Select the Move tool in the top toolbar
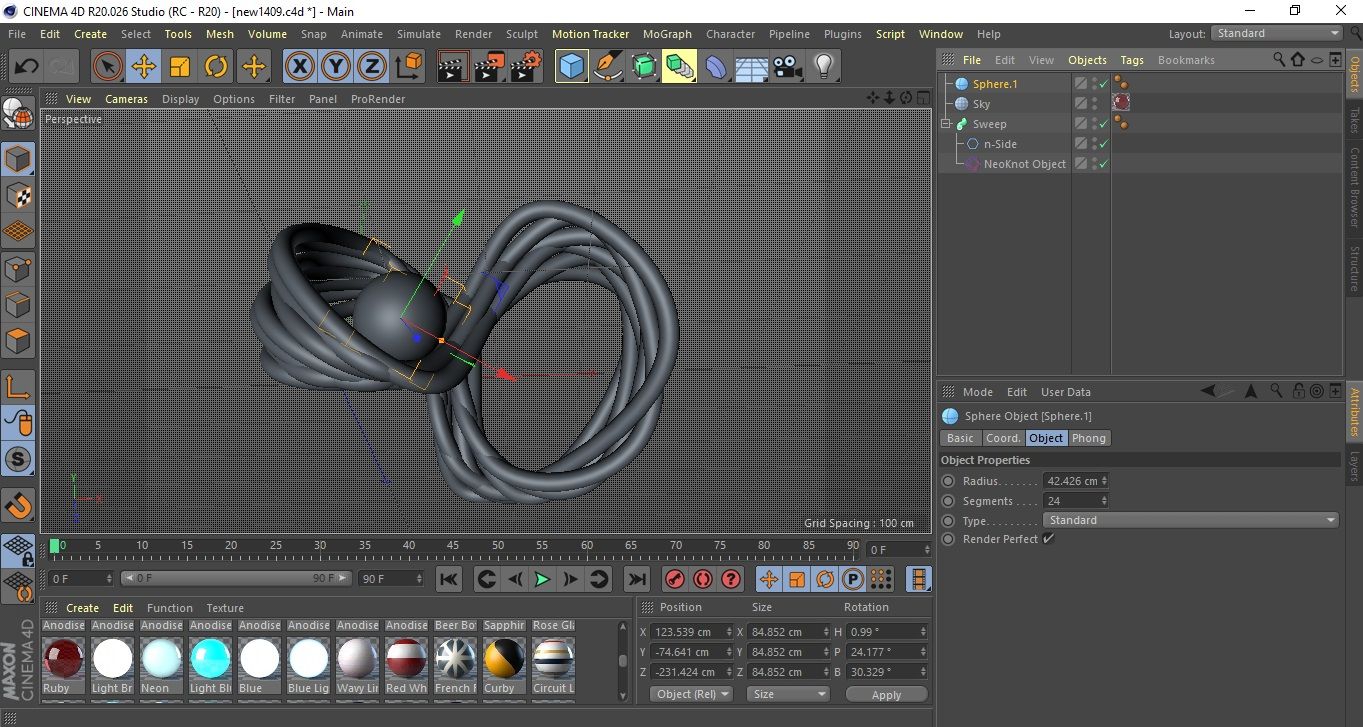Screen dimensions: 1363x727 144,67
